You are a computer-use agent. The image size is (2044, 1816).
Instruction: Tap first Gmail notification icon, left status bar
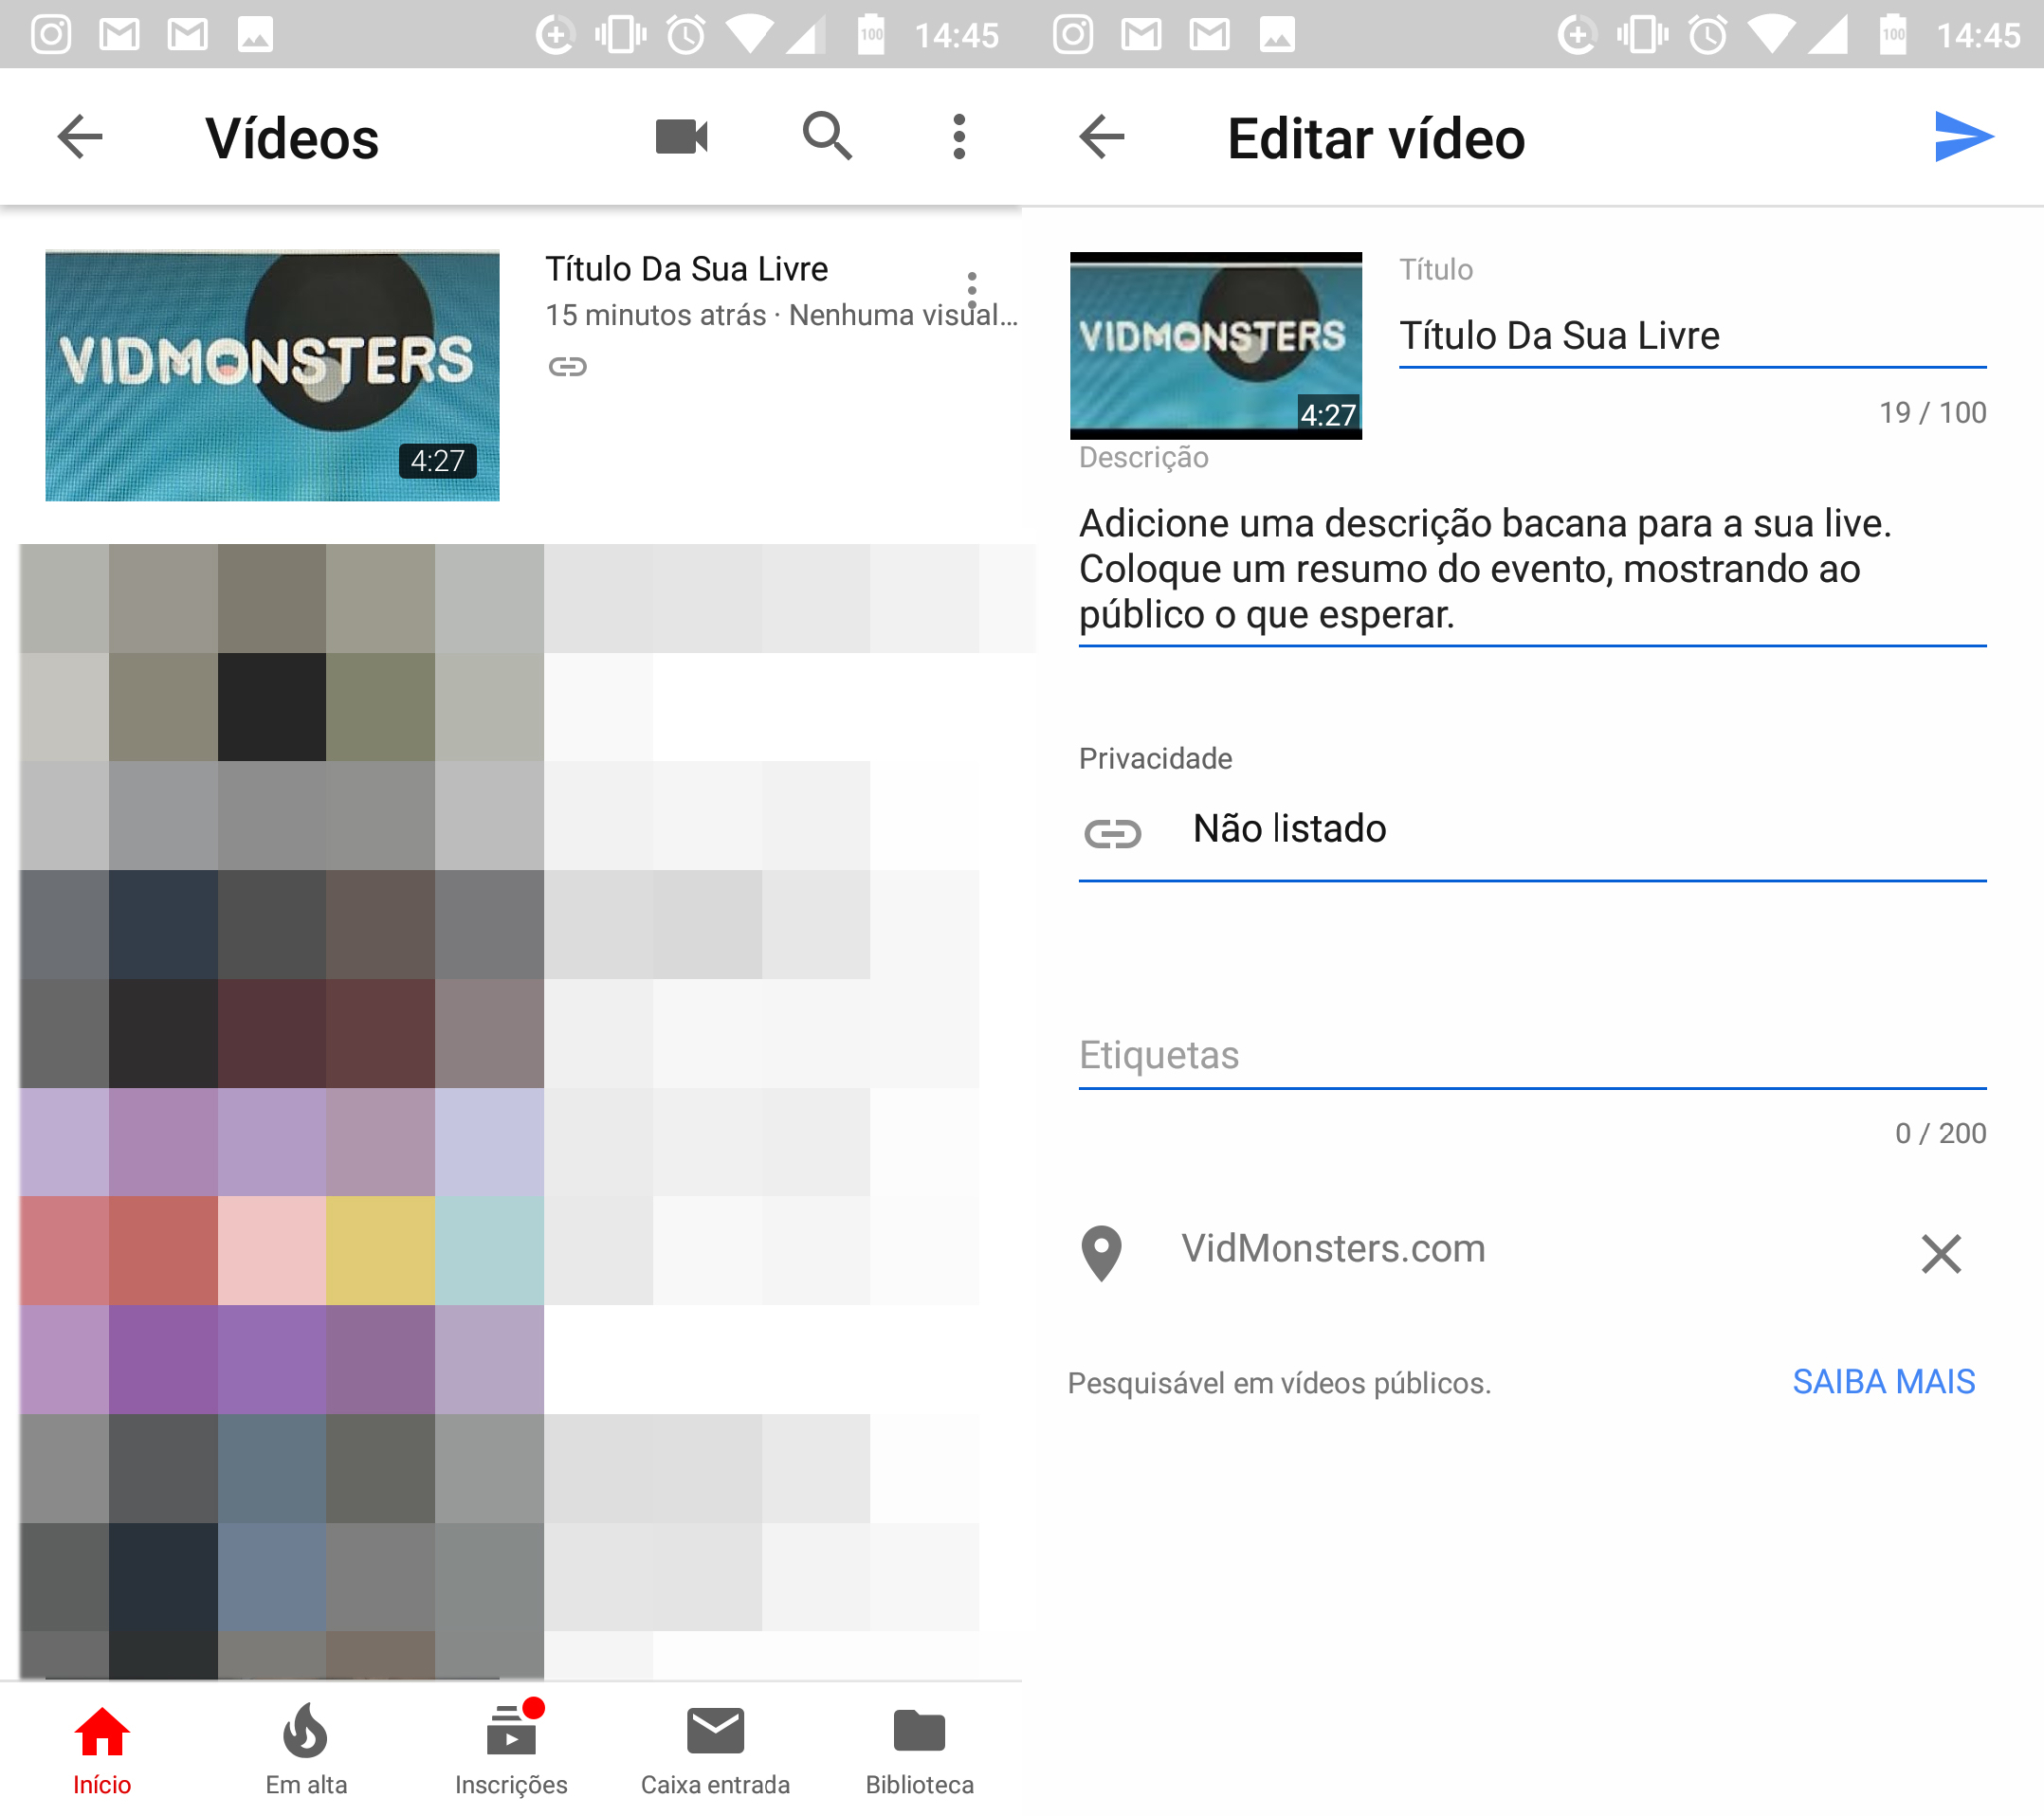click(x=119, y=35)
